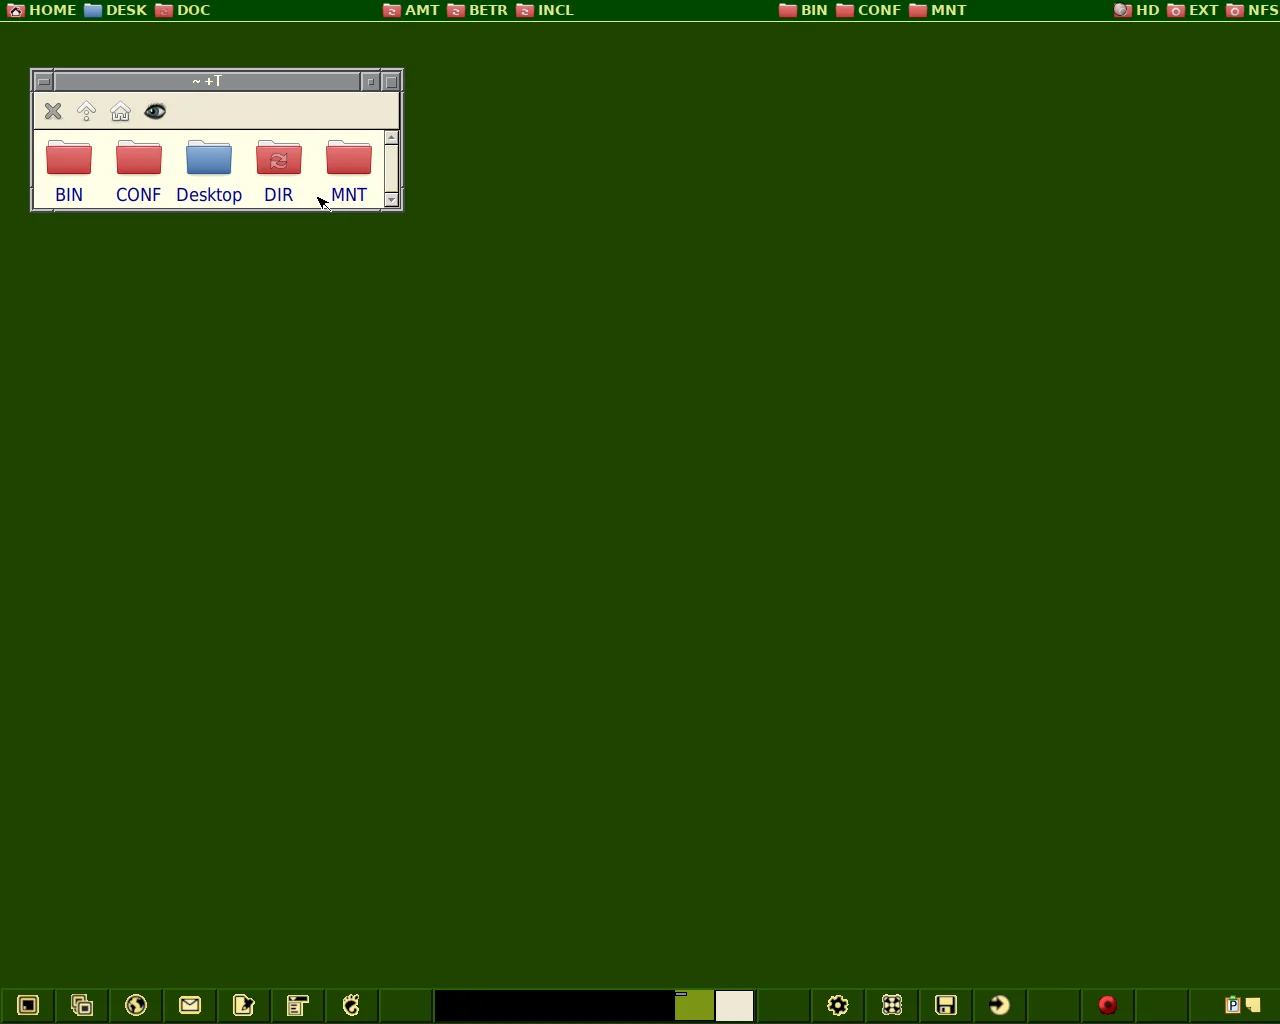The width and height of the screenshot is (1280, 1024).
Task: Click the document list icon in bottom panel
Action: tap(298, 1005)
